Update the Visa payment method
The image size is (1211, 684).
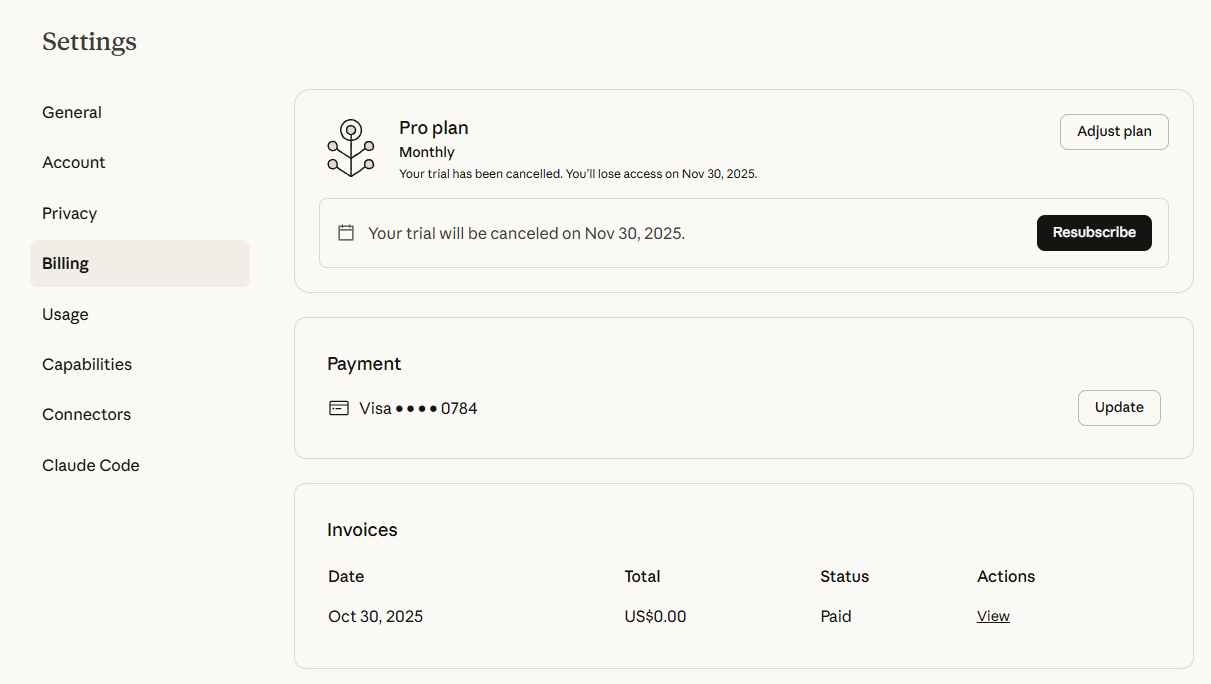point(1119,408)
